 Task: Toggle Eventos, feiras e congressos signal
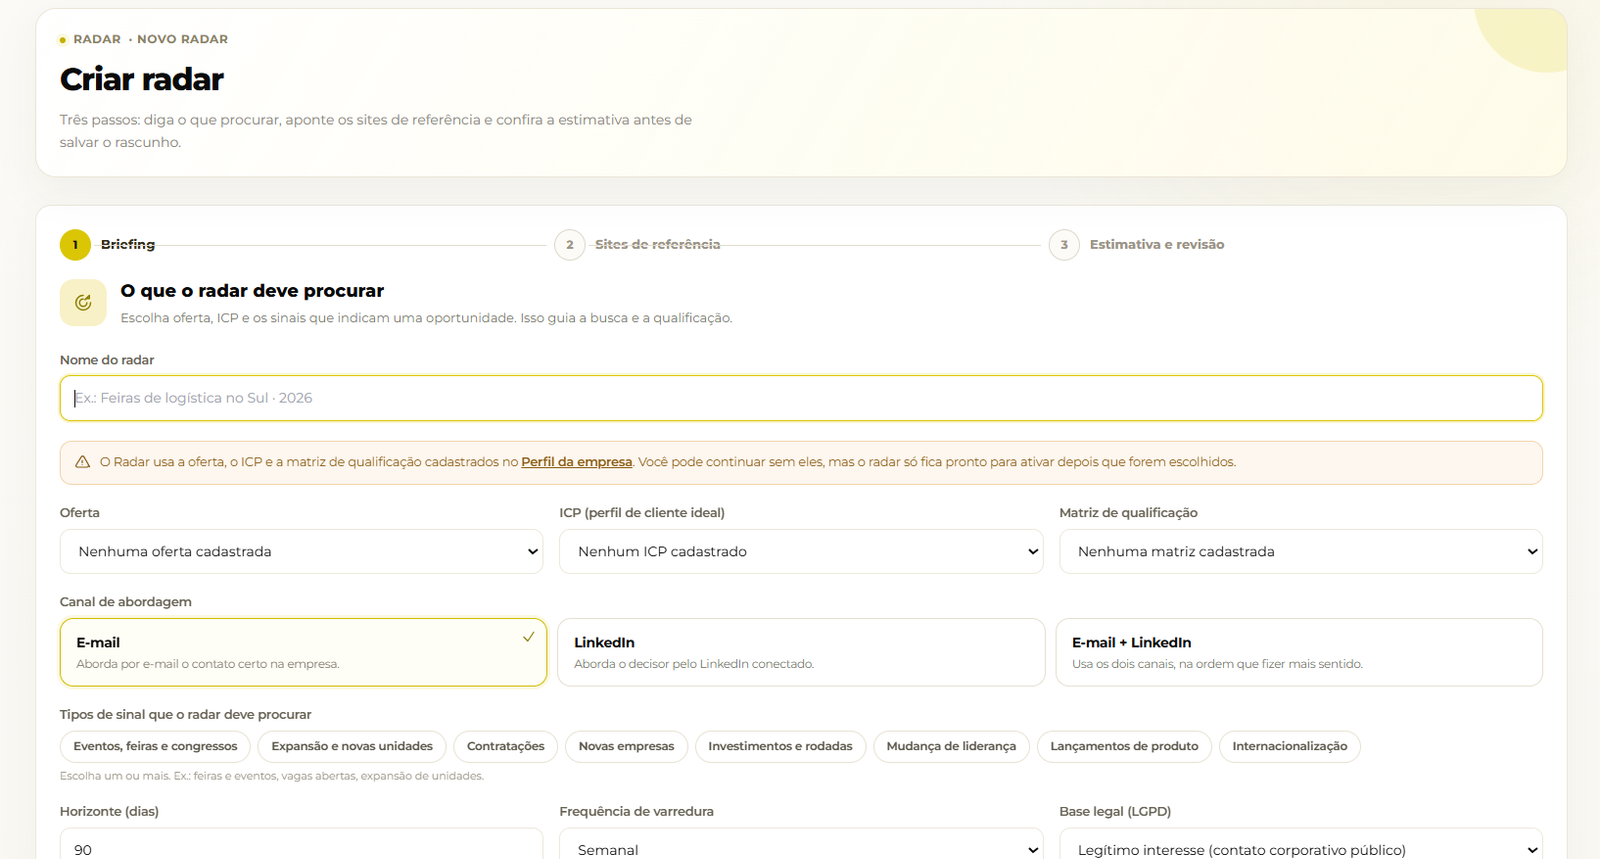click(x=155, y=747)
